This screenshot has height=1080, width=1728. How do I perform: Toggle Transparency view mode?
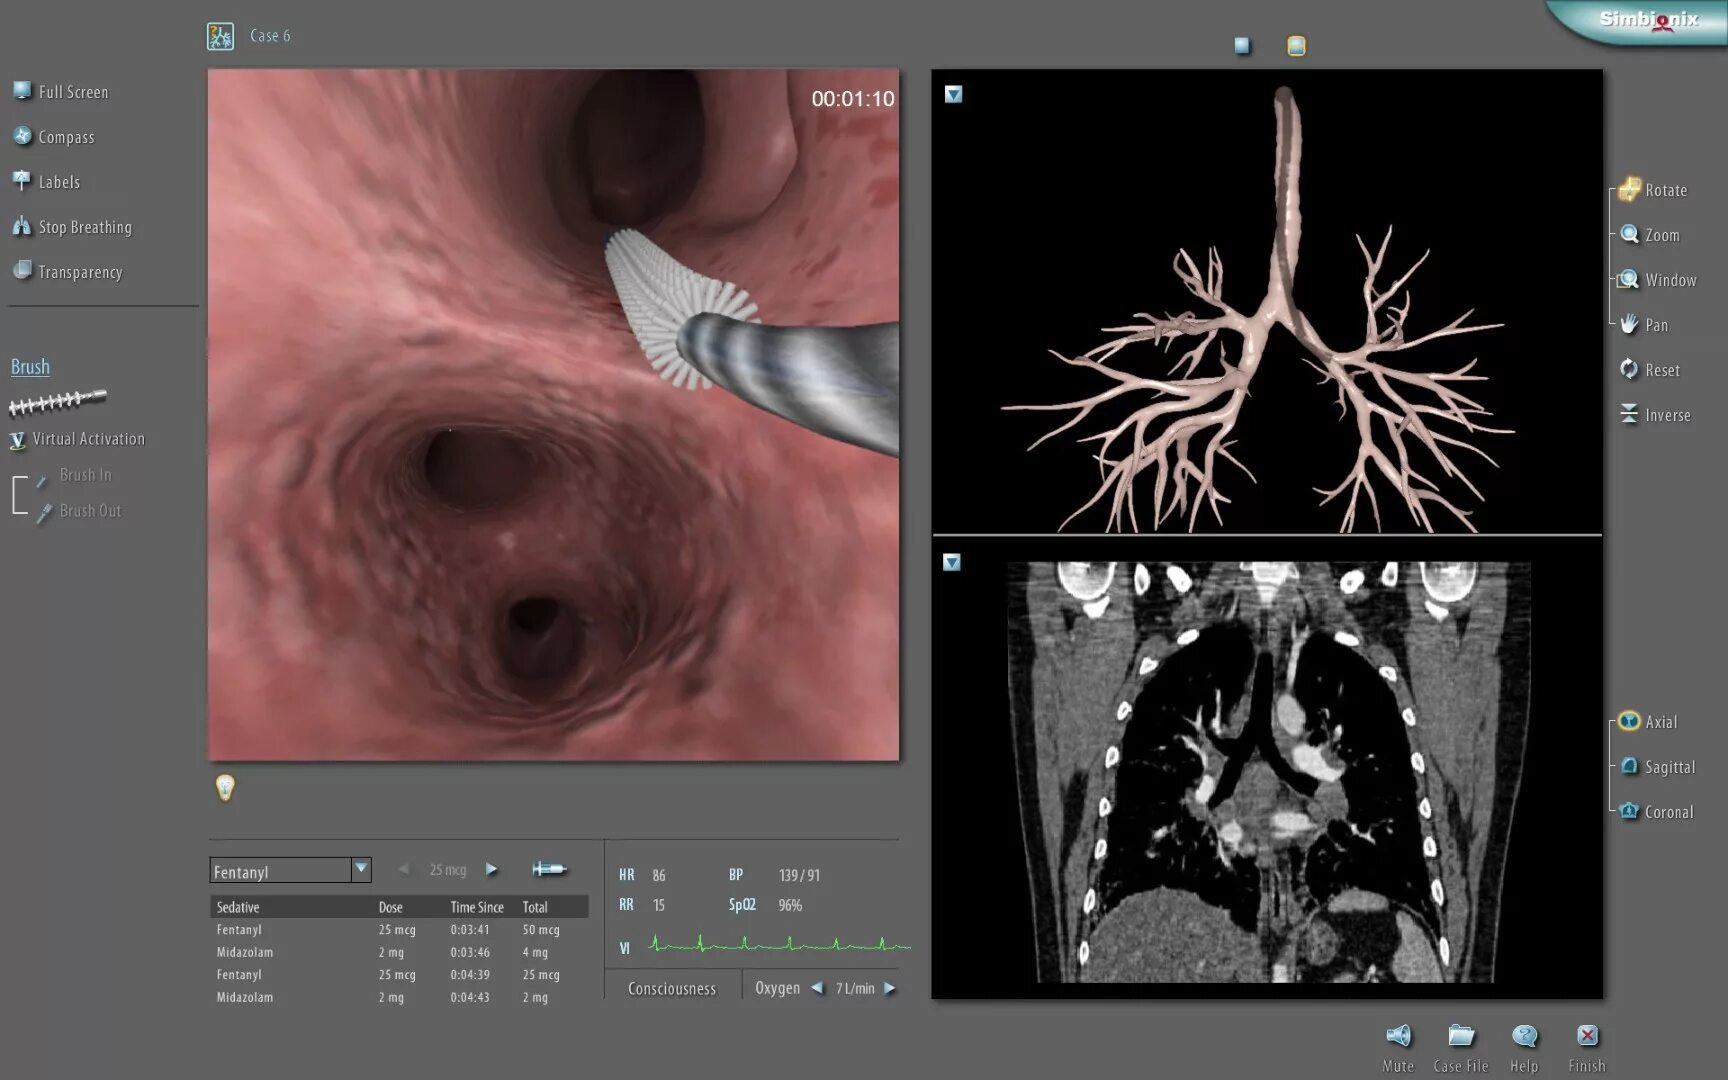tap(22, 270)
